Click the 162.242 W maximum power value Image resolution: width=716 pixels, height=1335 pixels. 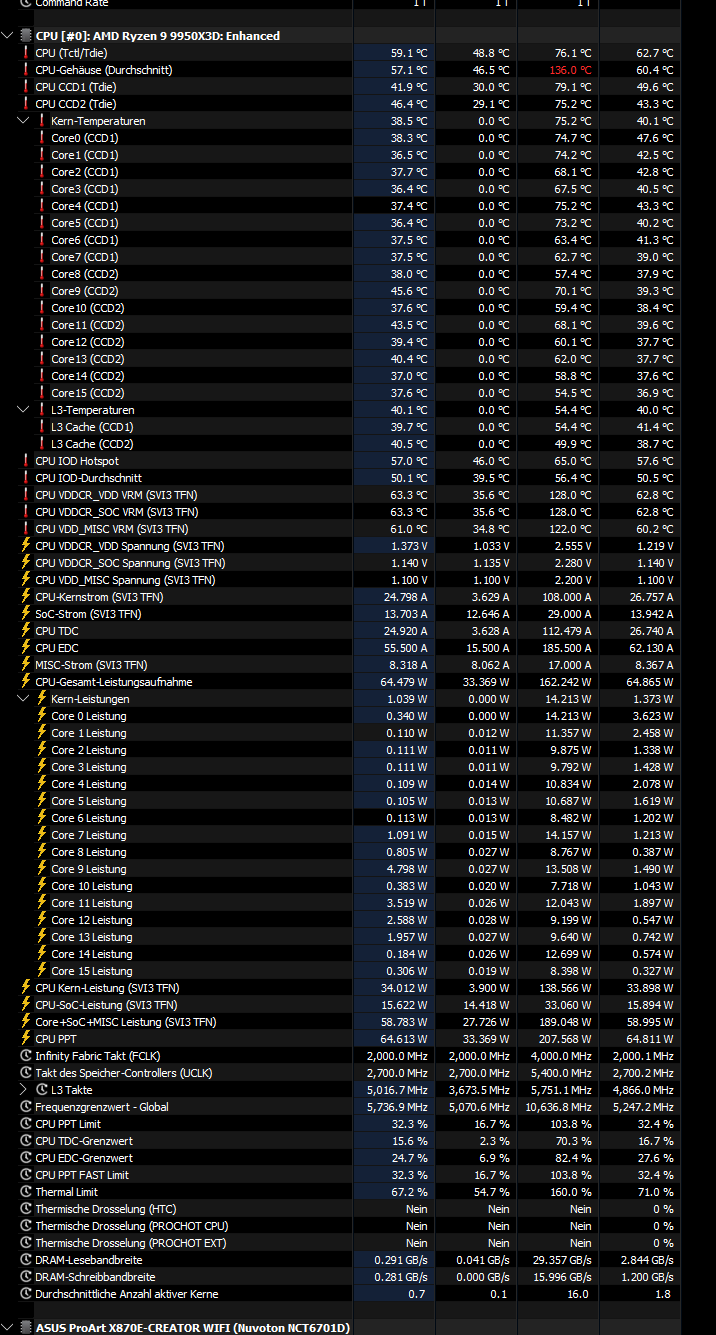tap(565, 682)
